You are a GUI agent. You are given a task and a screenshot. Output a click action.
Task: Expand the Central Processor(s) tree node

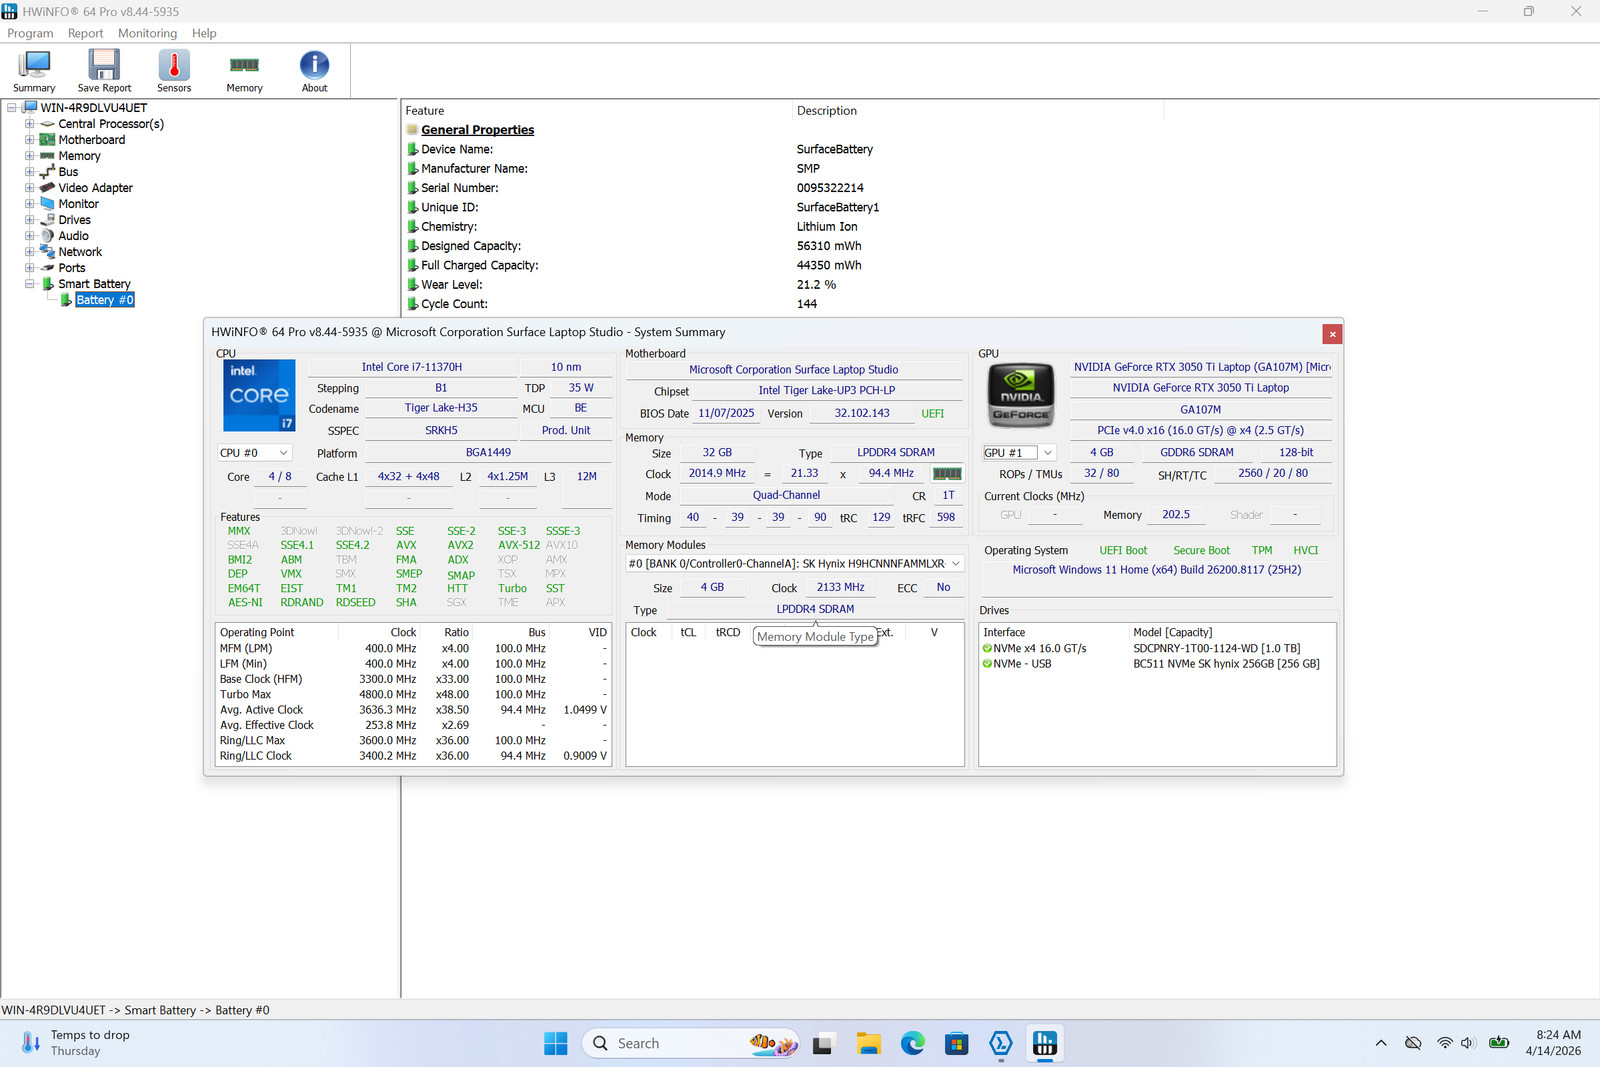(x=30, y=124)
